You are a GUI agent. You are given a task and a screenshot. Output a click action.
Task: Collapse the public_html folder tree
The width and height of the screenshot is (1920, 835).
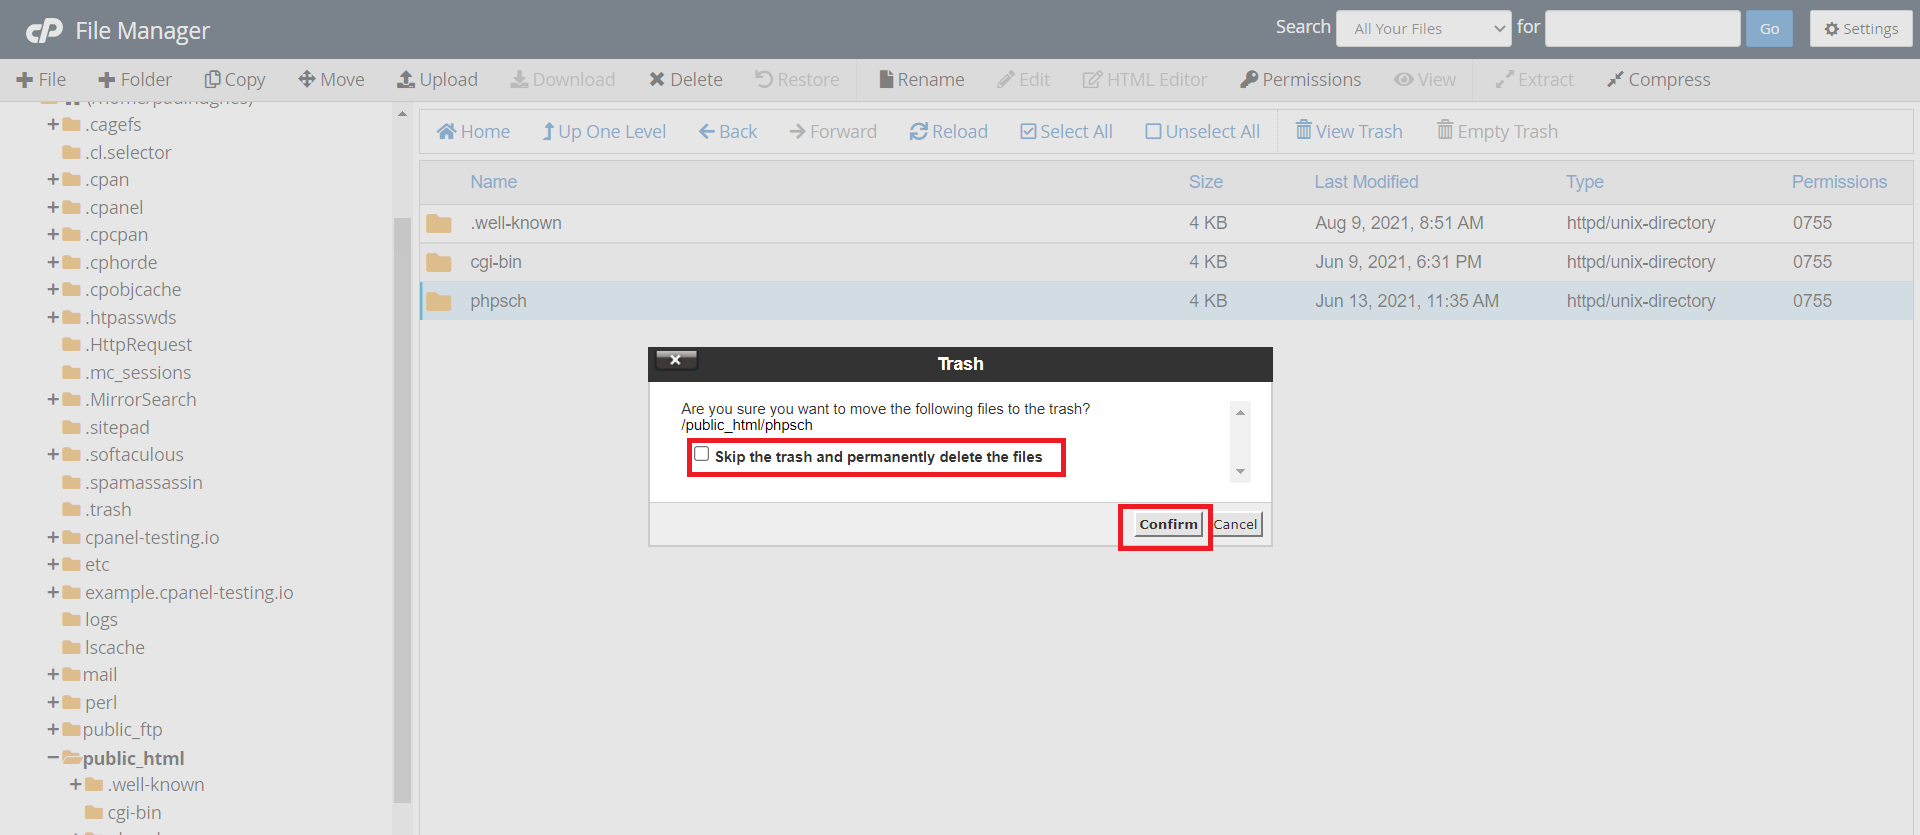[53, 758]
